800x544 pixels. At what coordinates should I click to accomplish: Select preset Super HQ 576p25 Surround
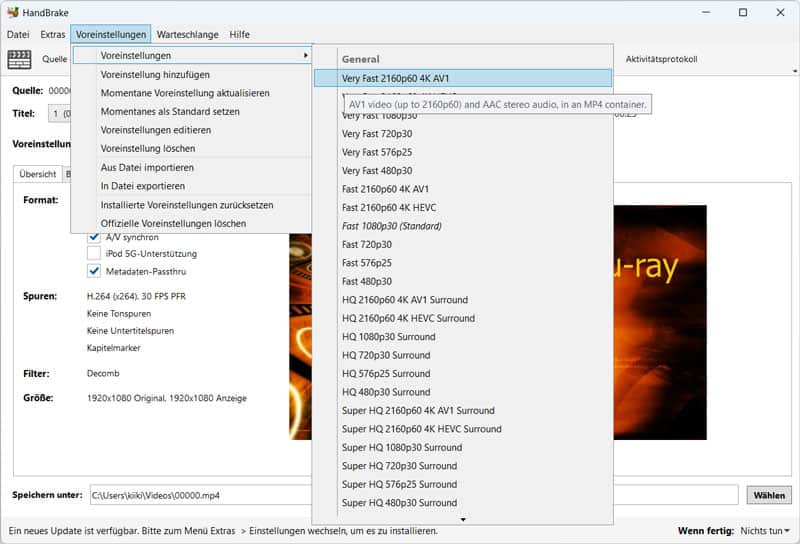(463, 484)
